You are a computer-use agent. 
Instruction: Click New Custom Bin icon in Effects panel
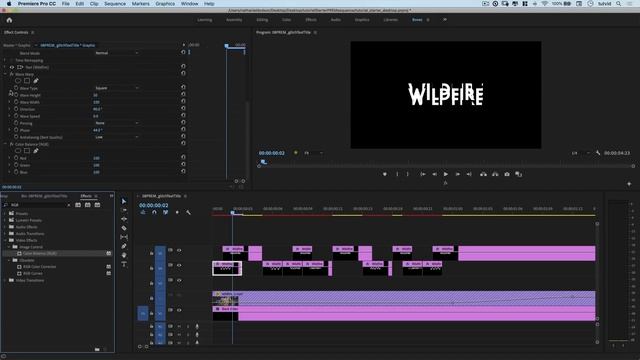click(97, 349)
